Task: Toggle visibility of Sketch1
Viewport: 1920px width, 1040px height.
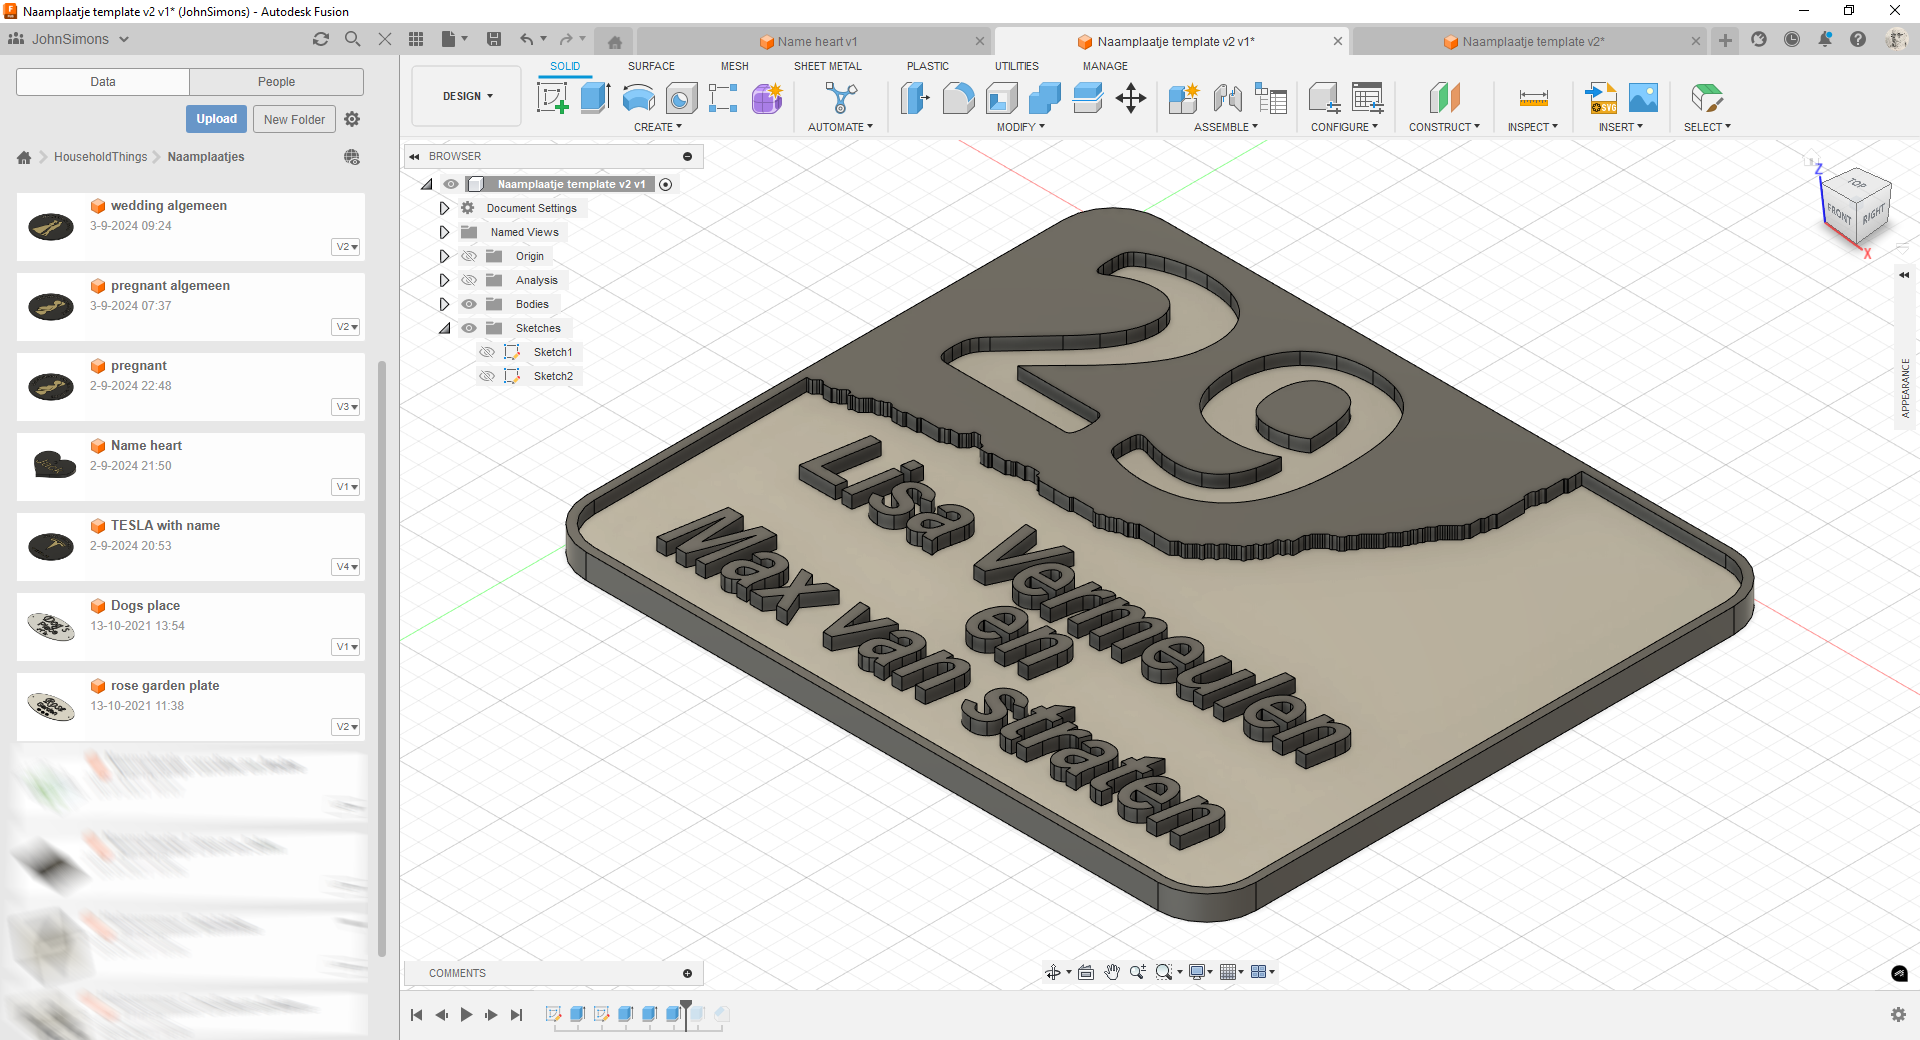Action: tap(487, 352)
